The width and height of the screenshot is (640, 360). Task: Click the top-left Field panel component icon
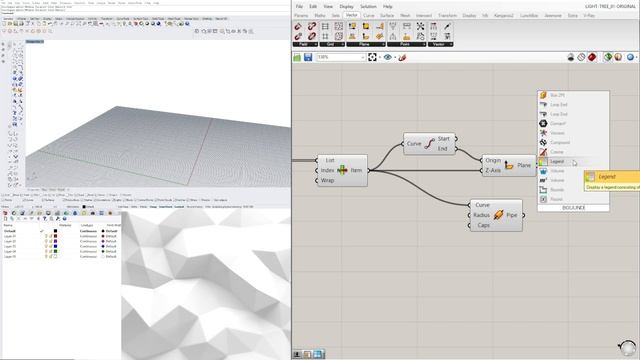pos(298,27)
